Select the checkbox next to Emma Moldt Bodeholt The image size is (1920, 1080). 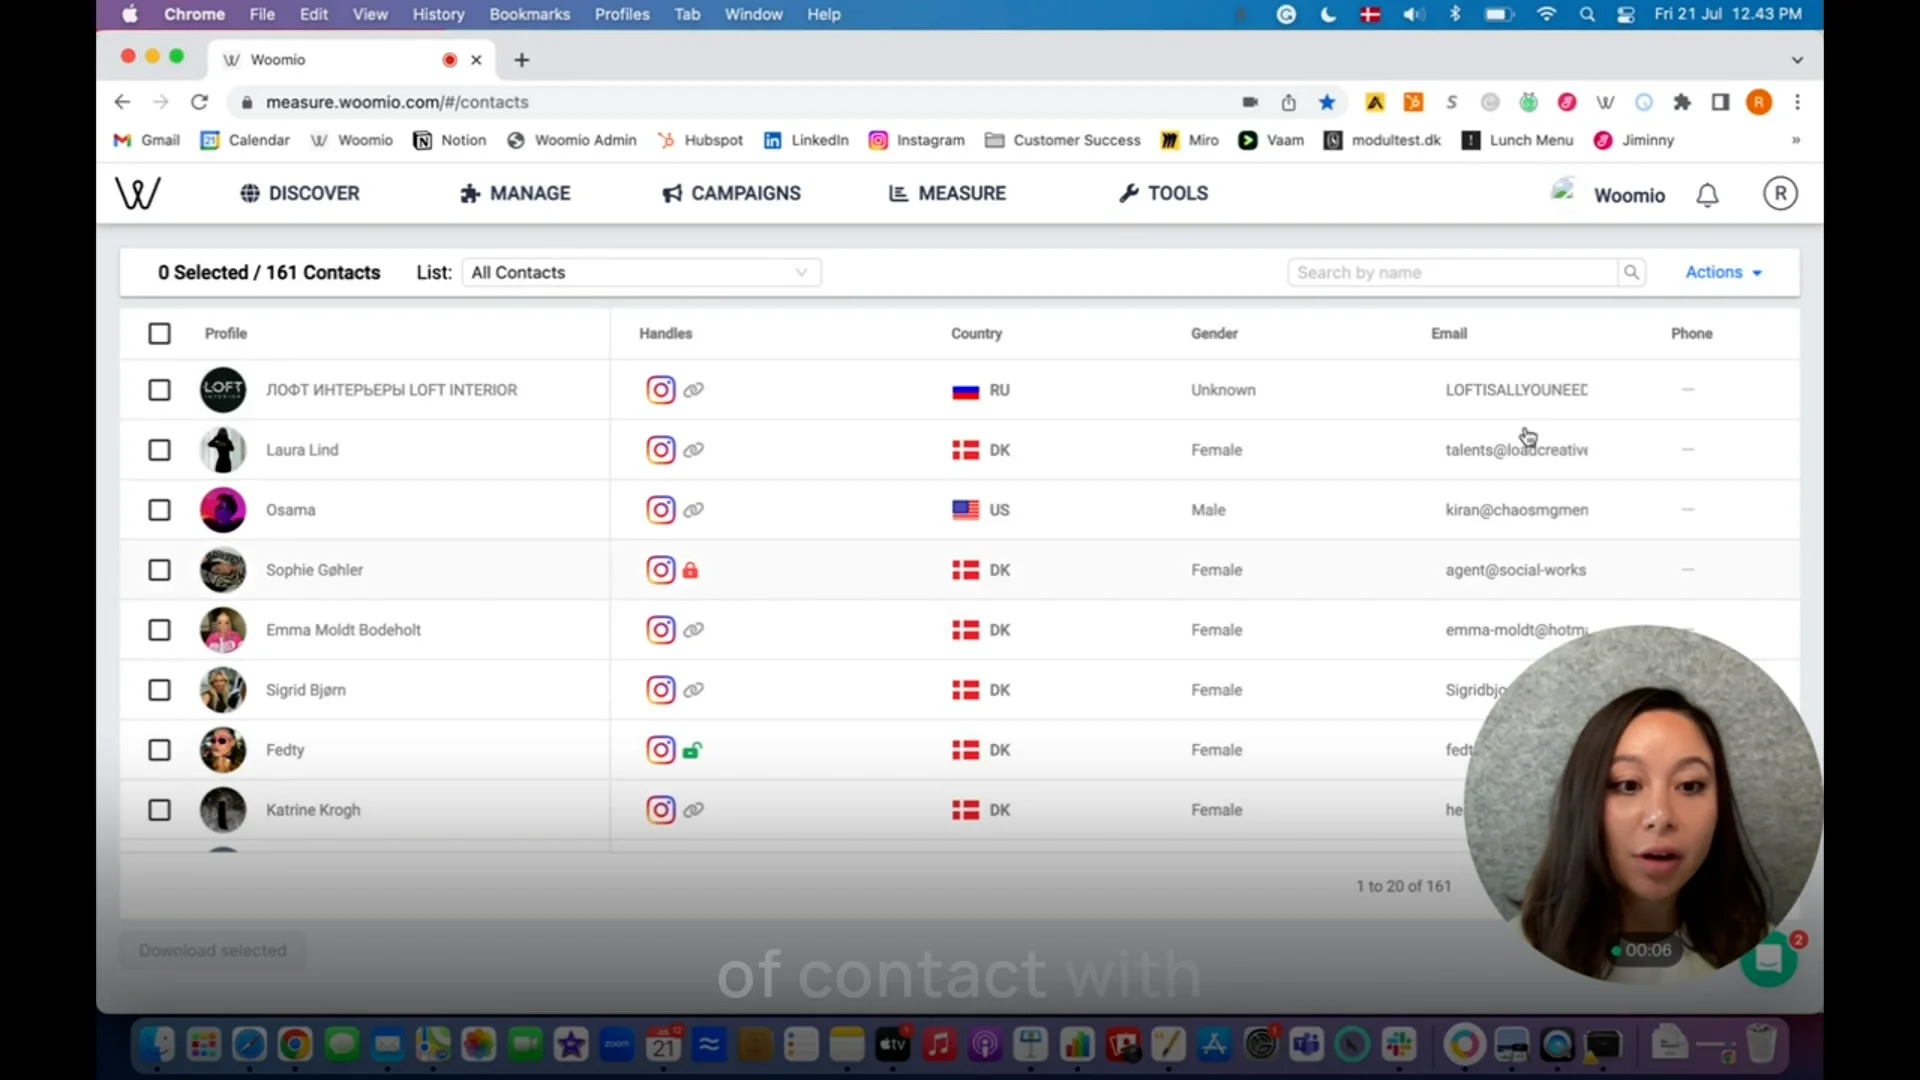[159, 630]
